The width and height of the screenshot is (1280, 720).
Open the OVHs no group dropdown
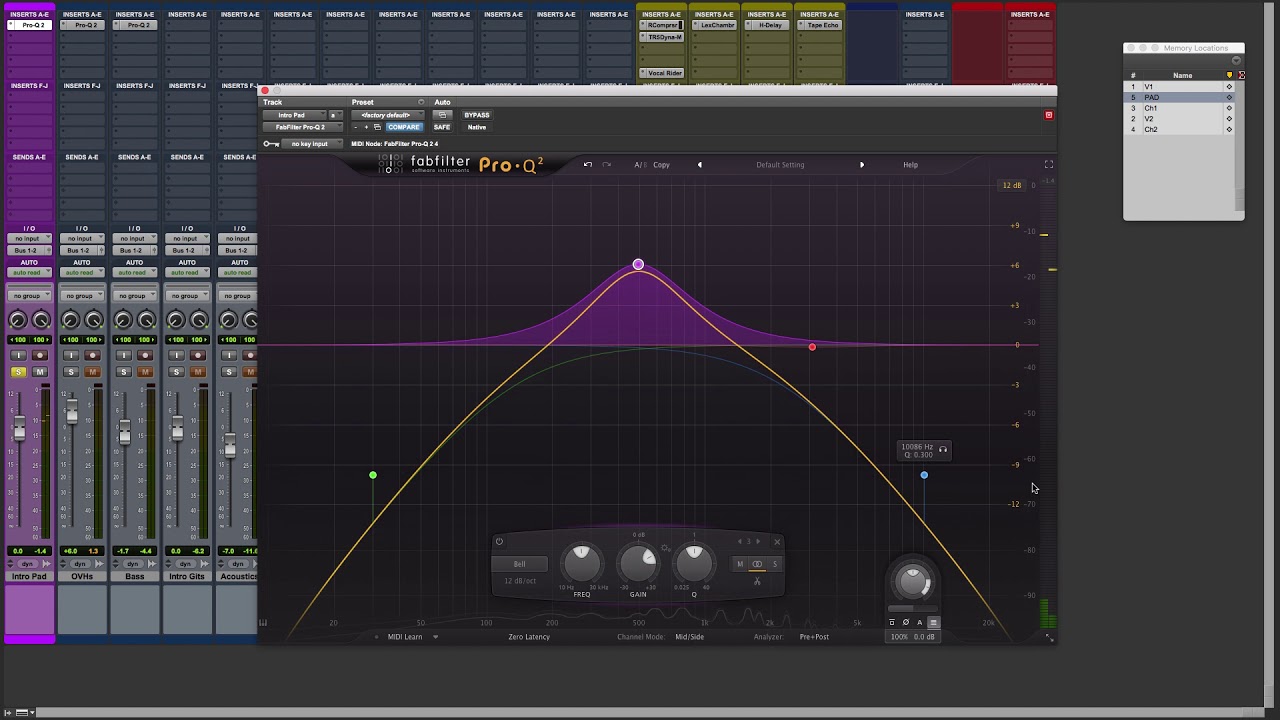point(82,296)
